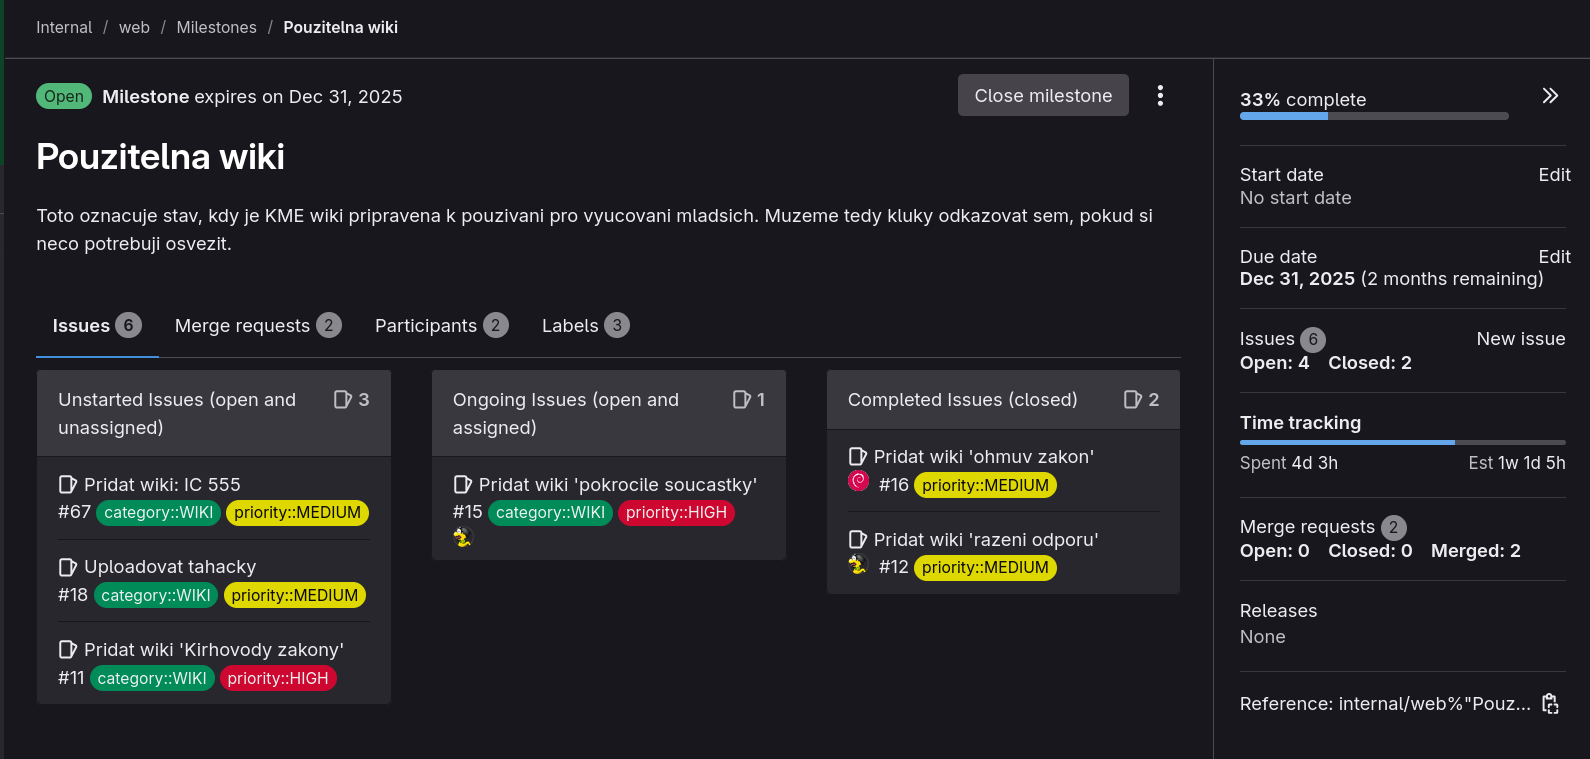Click priority::HIGH label on issue #15
The height and width of the screenshot is (759, 1590).
click(x=676, y=513)
